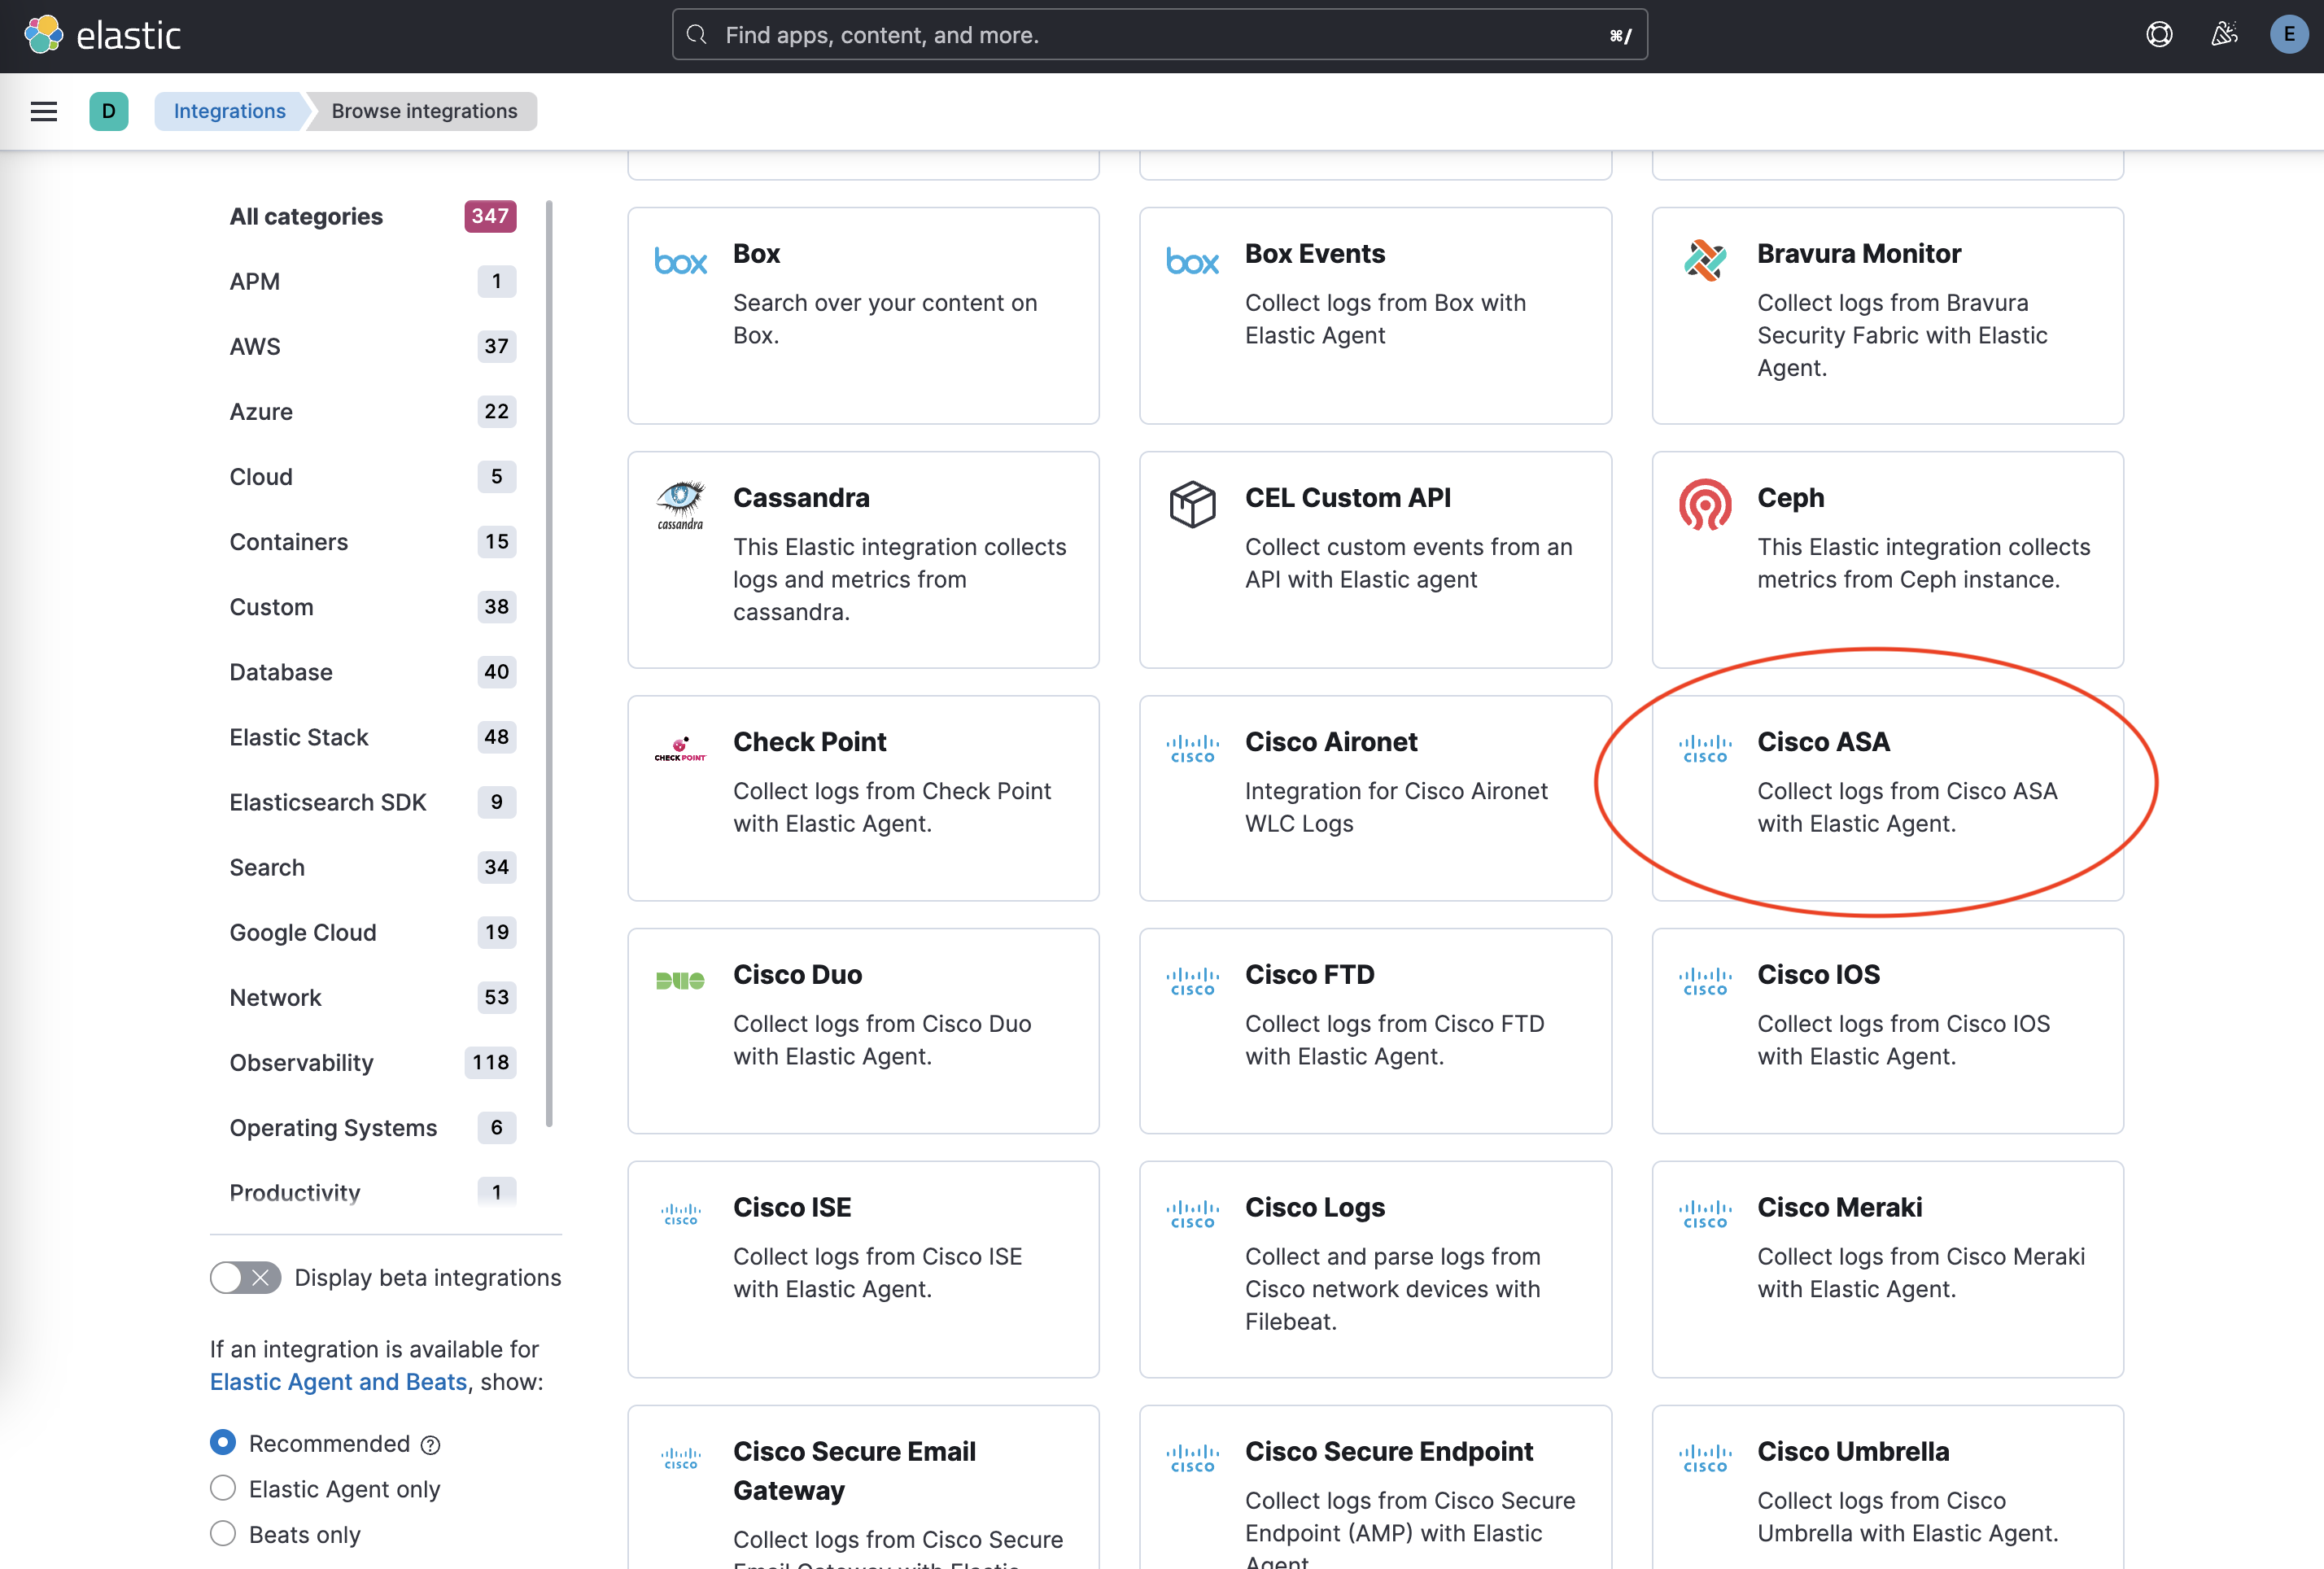Open the hamburger navigation menu

pos(44,111)
